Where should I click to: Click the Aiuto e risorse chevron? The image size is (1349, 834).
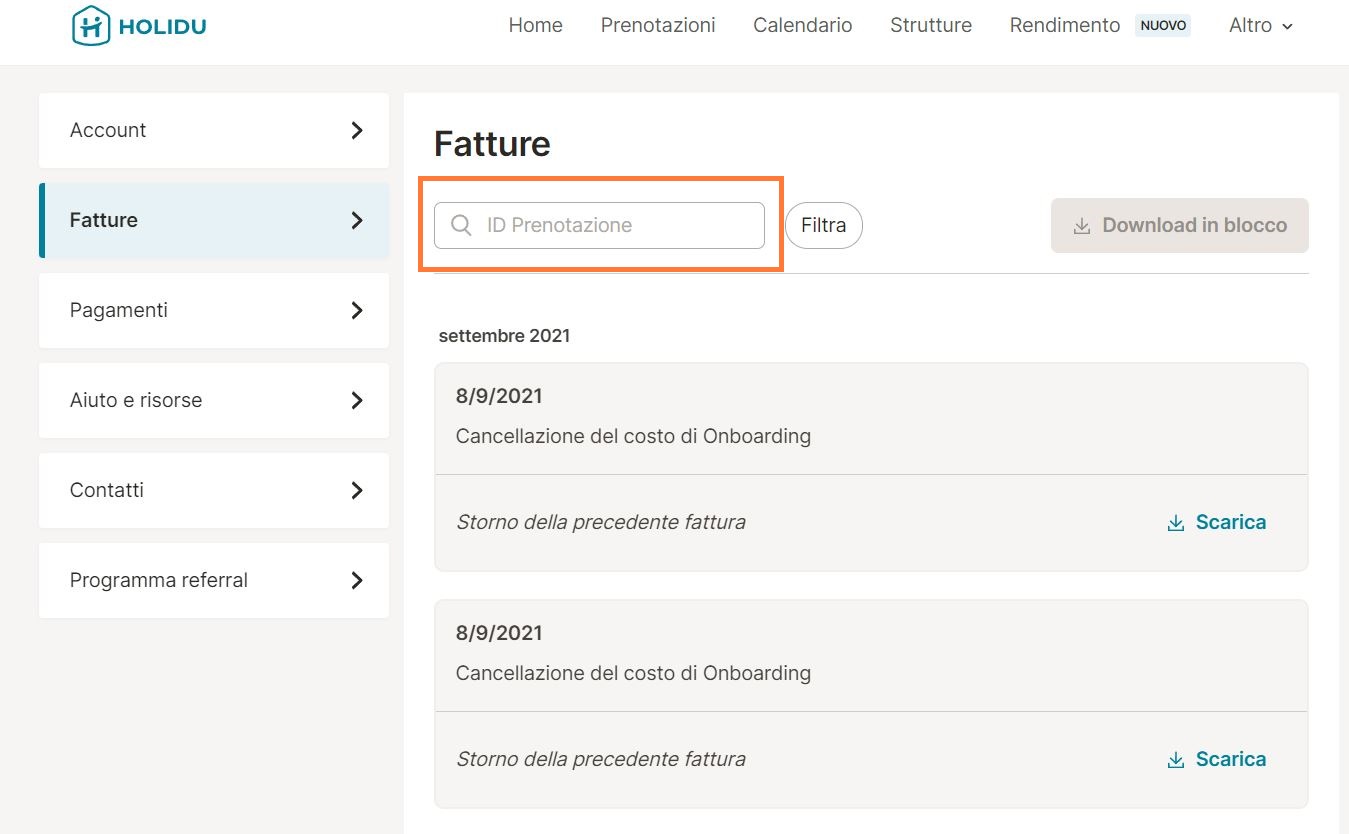click(357, 400)
